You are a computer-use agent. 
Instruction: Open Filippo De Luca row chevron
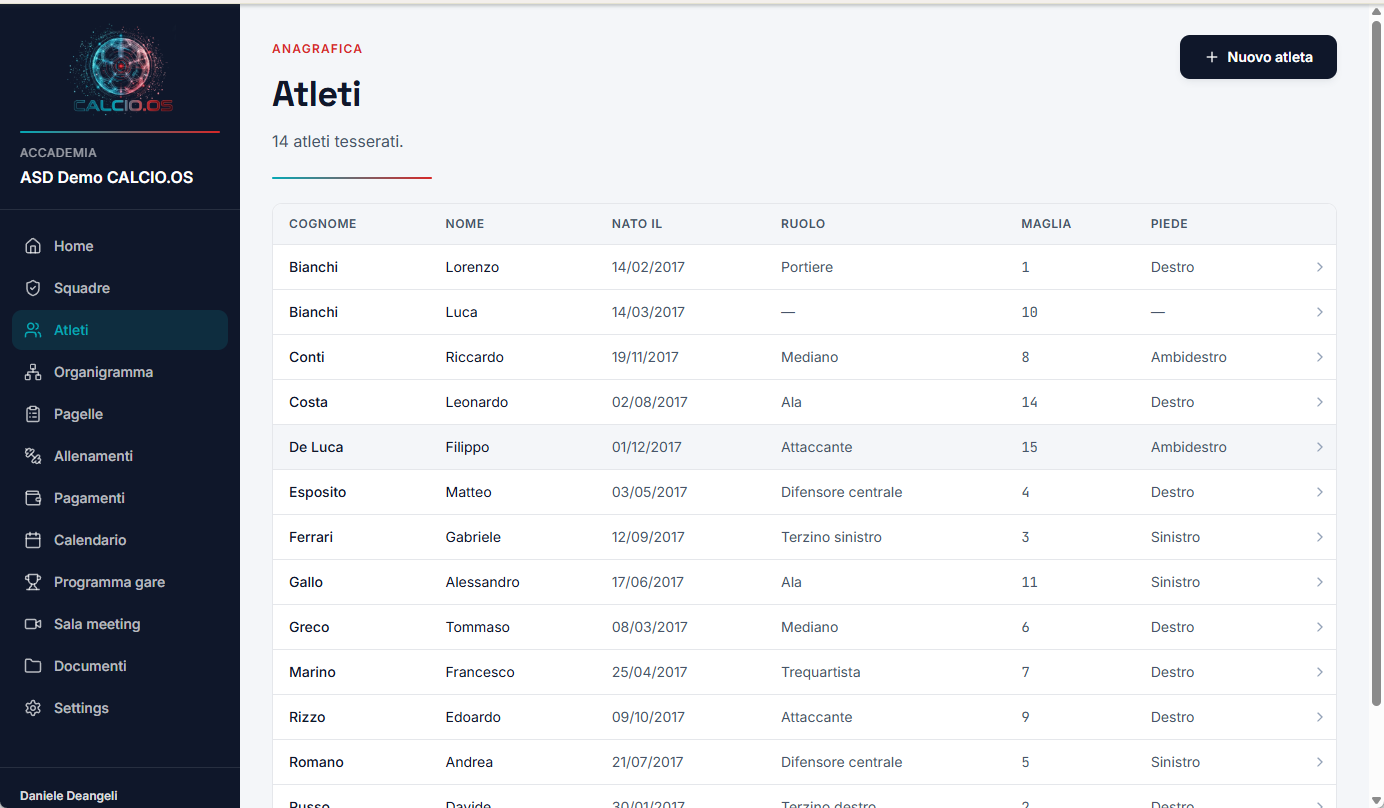coord(1320,447)
